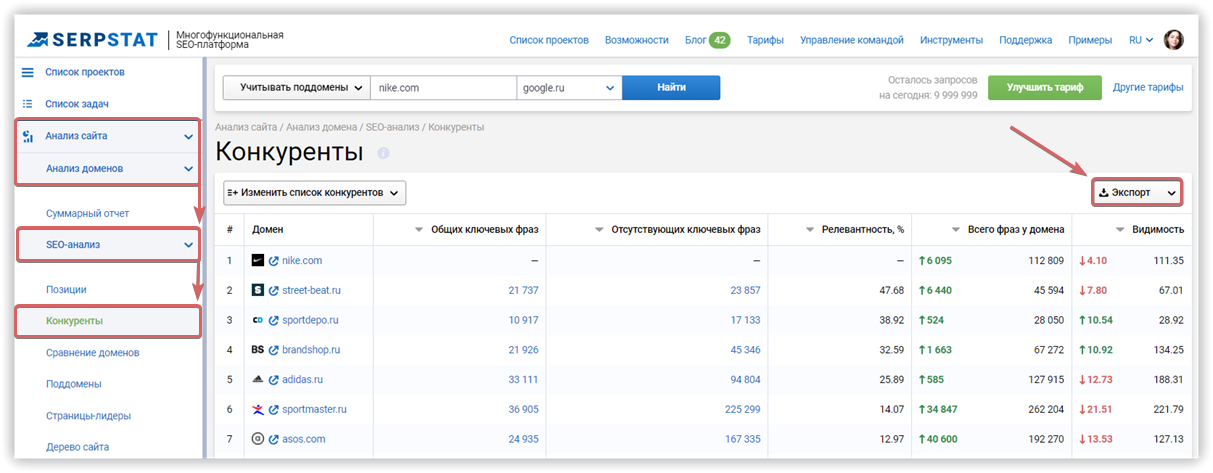
Task: Click the task list icon beside Список задач
Action: click(x=28, y=103)
